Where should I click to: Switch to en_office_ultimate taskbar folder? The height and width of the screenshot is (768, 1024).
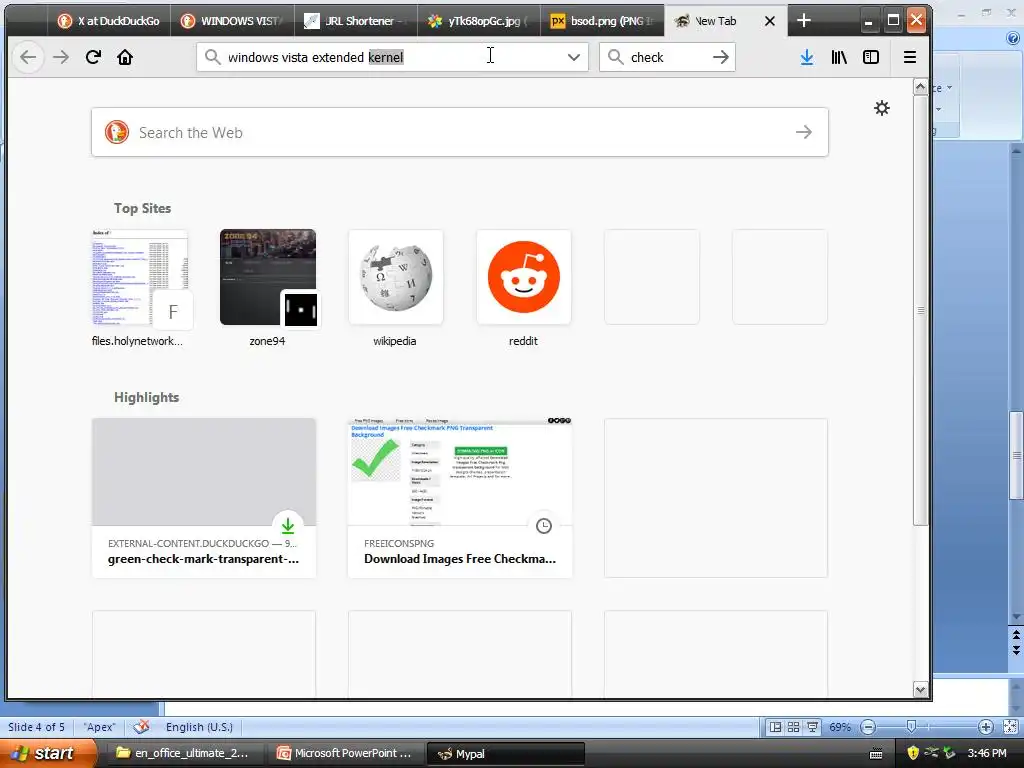183,753
